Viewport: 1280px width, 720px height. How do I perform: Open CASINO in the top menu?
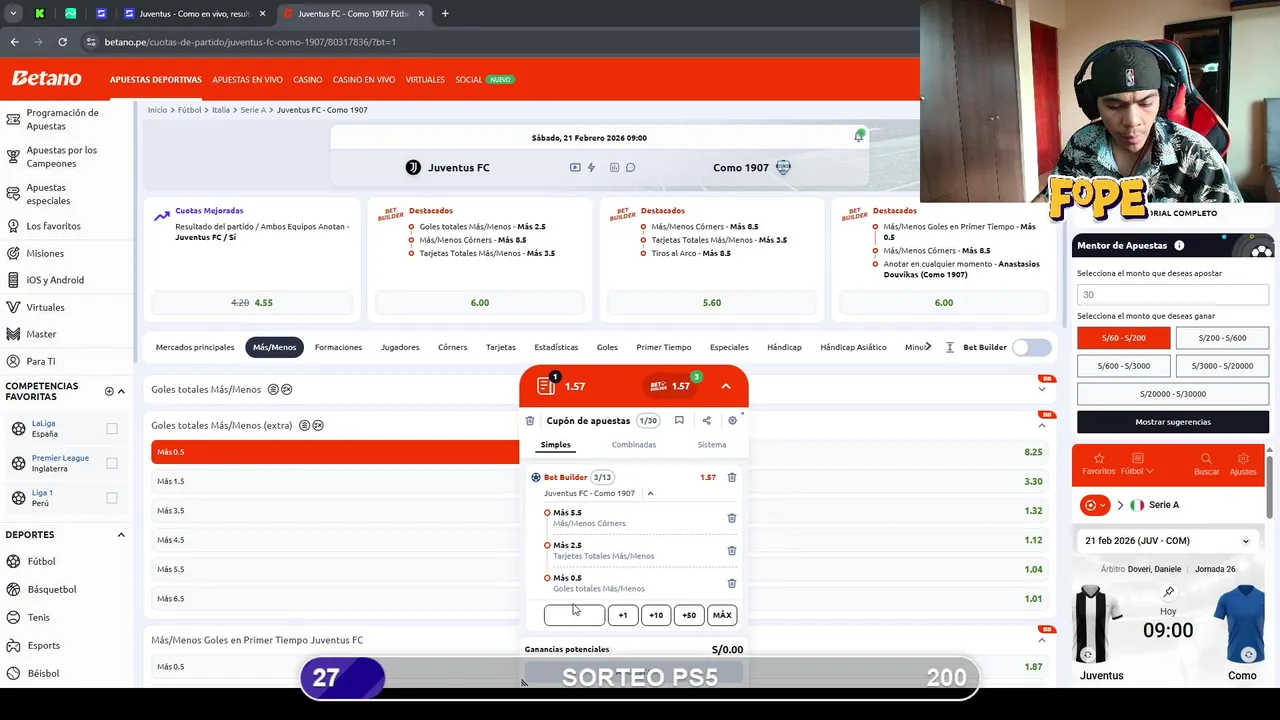[x=307, y=79]
